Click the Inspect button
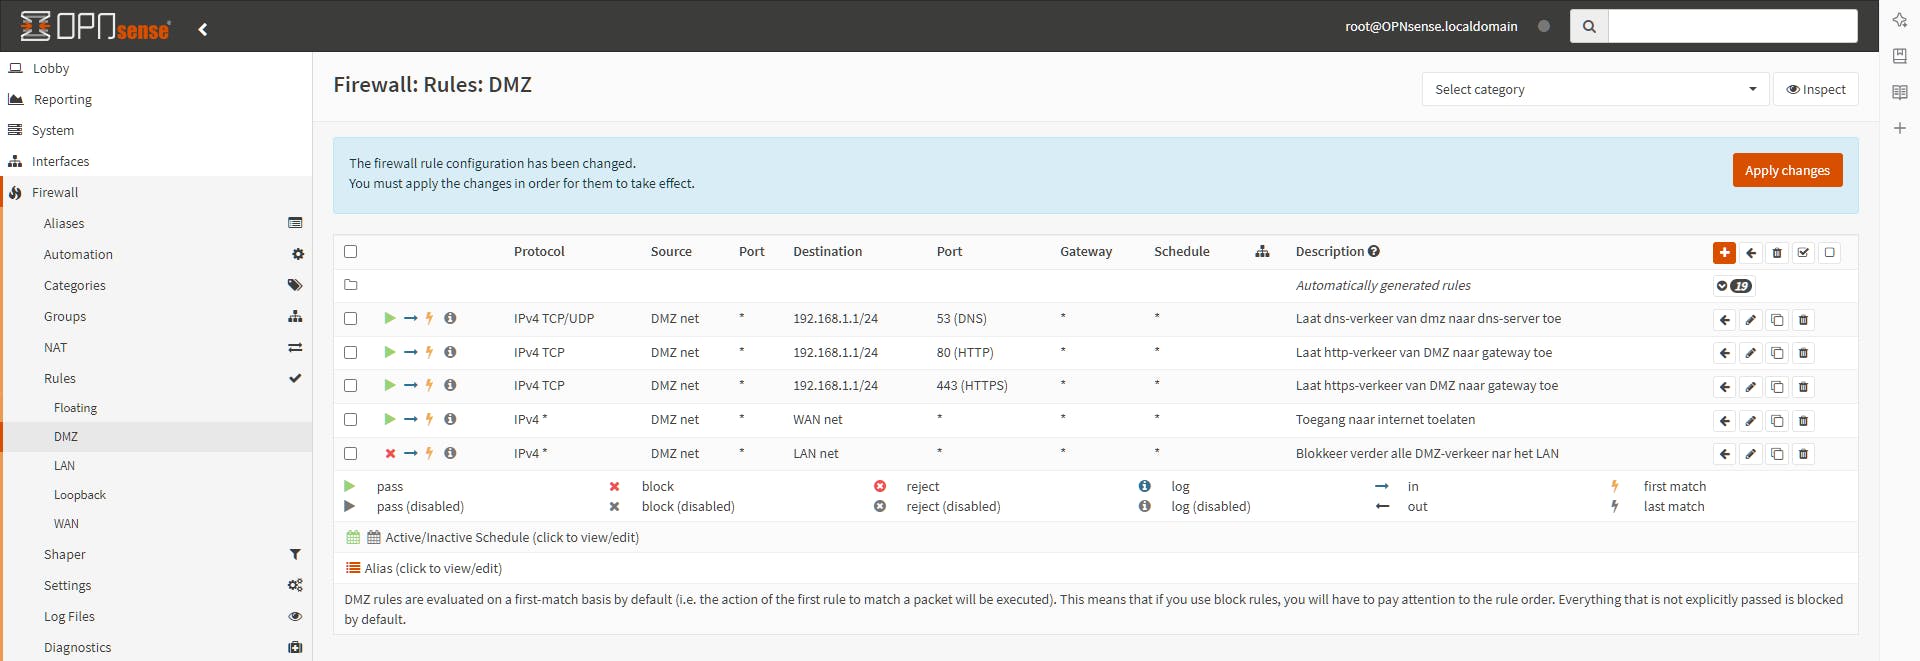1920x661 pixels. (x=1816, y=89)
